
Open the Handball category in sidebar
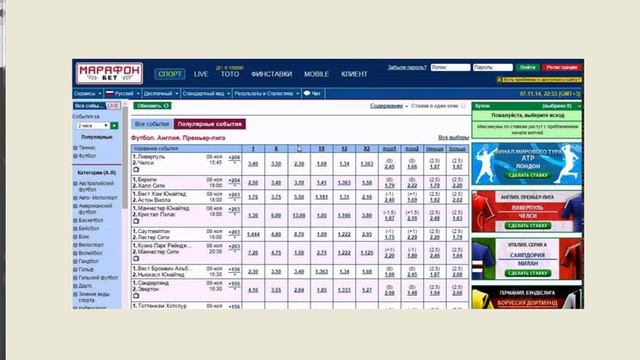[89, 261]
